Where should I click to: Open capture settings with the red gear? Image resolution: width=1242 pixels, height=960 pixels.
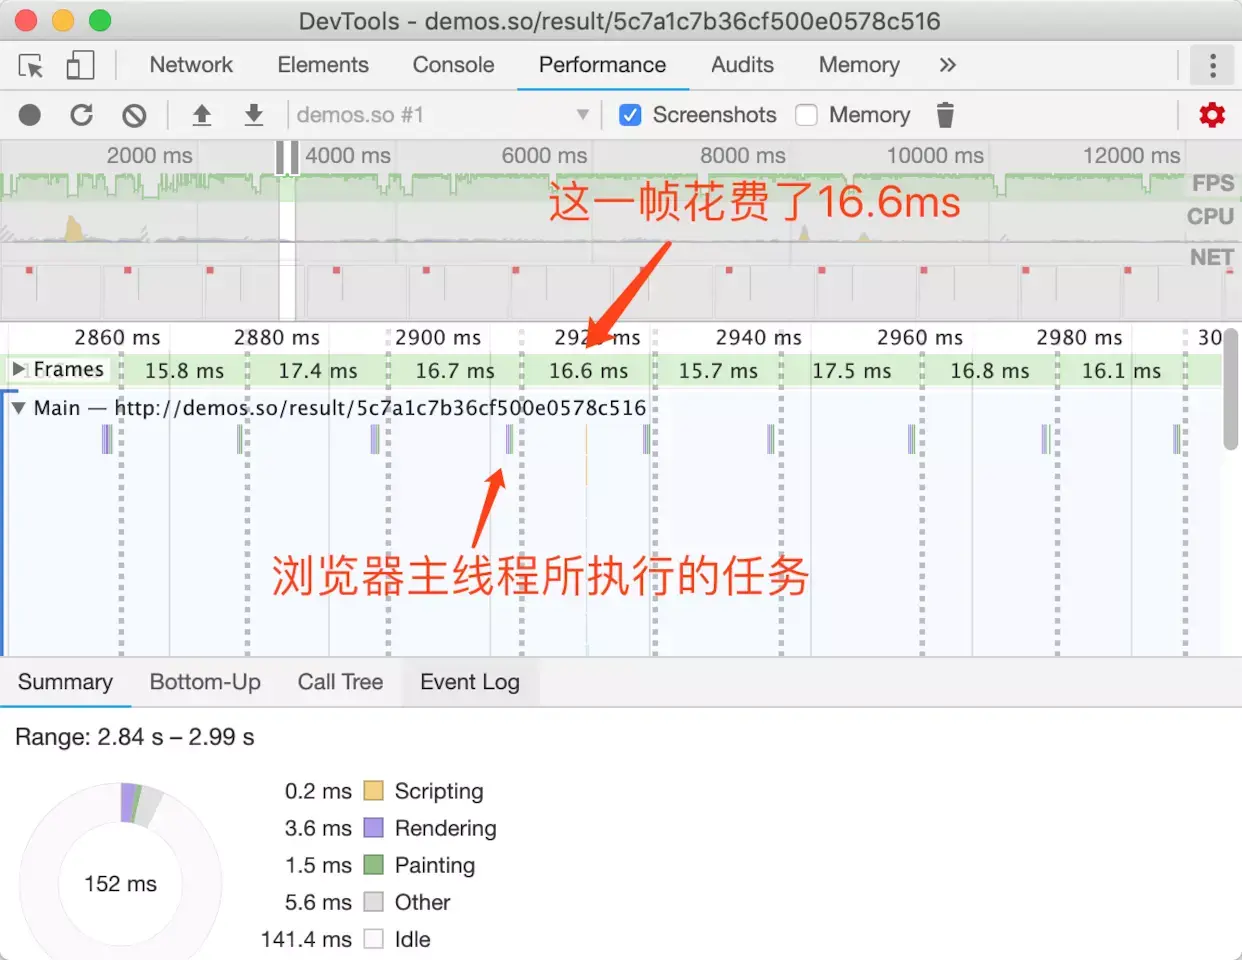tap(1212, 115)
